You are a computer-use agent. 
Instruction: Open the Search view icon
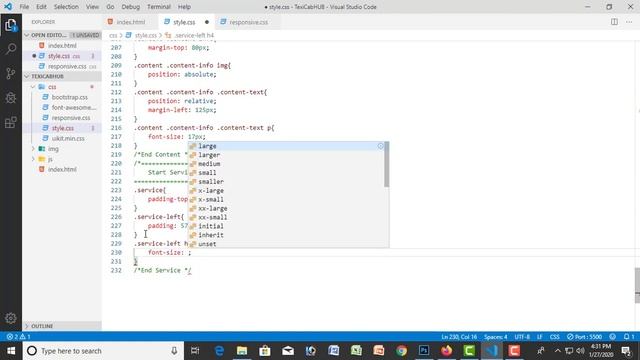[11, 49]
